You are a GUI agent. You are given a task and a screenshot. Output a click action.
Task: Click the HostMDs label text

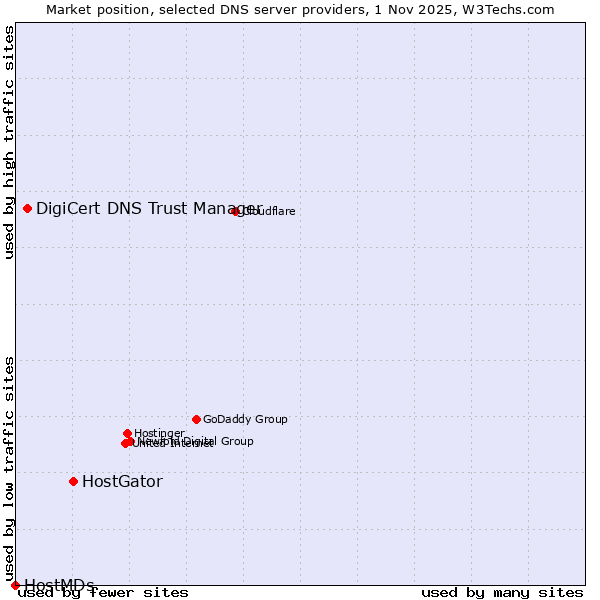point(59,586)
